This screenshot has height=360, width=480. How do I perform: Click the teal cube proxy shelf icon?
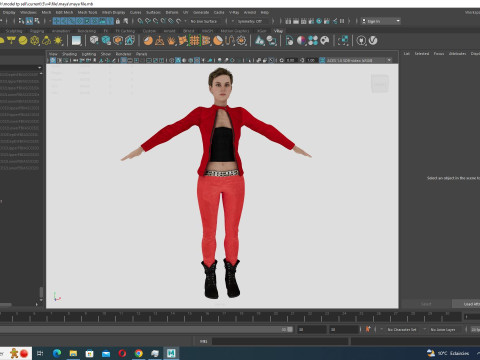(106, 41)
